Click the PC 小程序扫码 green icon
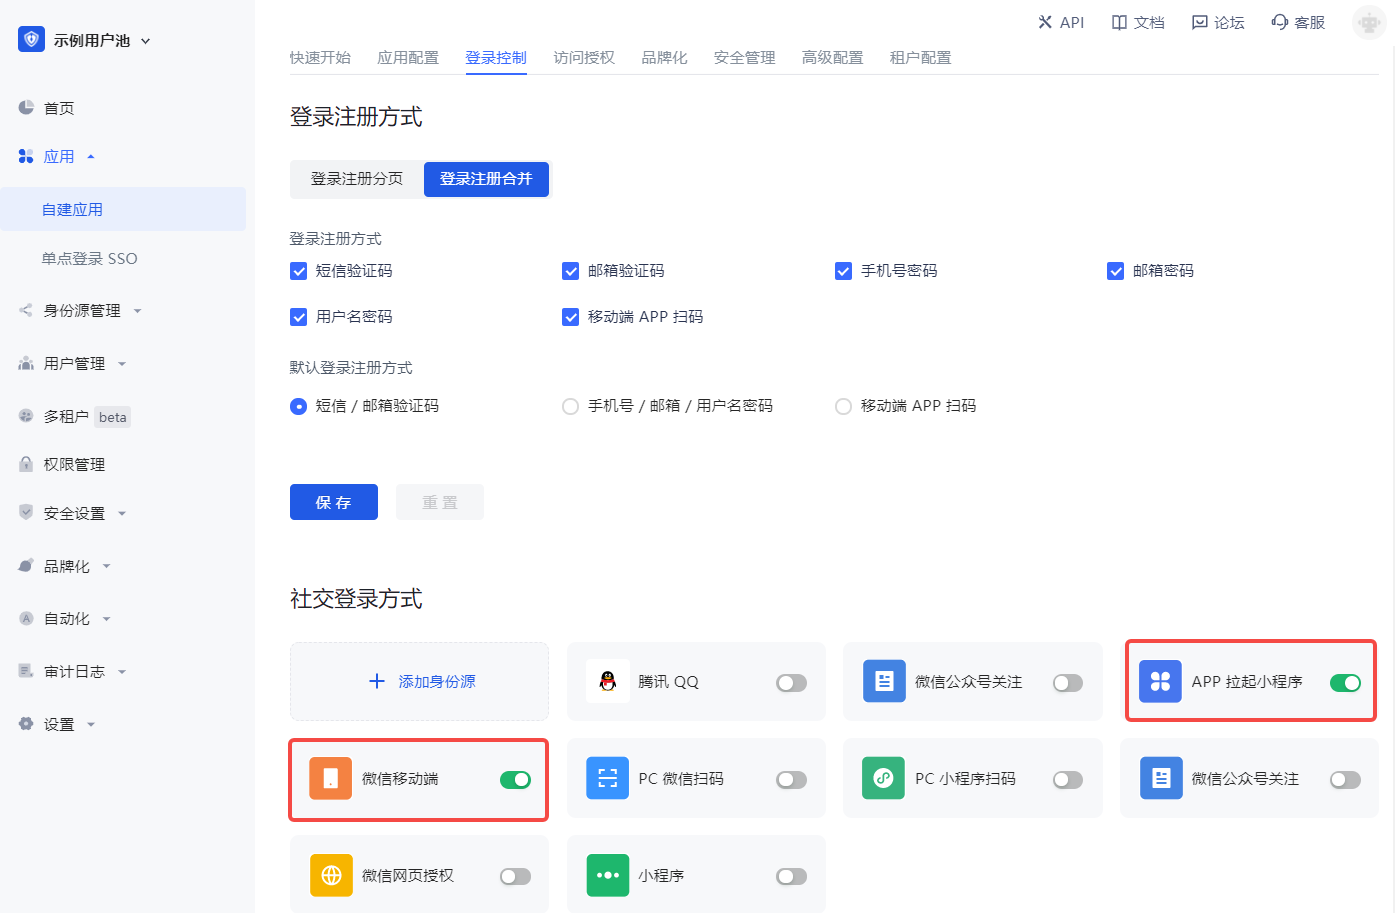The height and width of the screenshot is (913, 1395). click(884, 778)
